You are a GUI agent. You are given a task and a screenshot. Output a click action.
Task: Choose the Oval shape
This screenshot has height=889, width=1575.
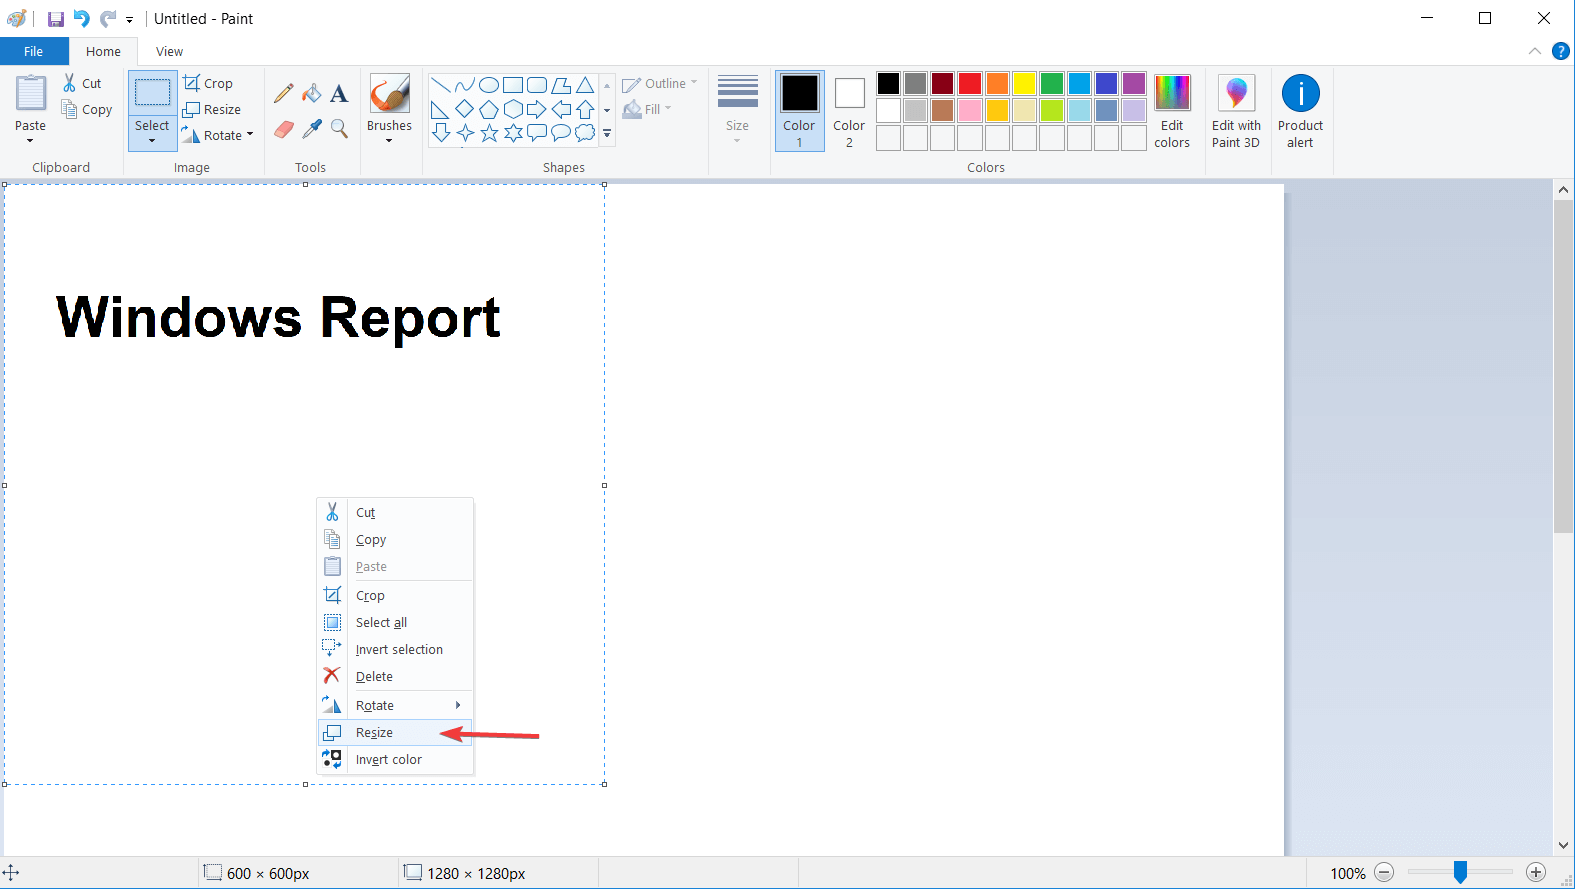pyautogui.click(x=489, y=85)
